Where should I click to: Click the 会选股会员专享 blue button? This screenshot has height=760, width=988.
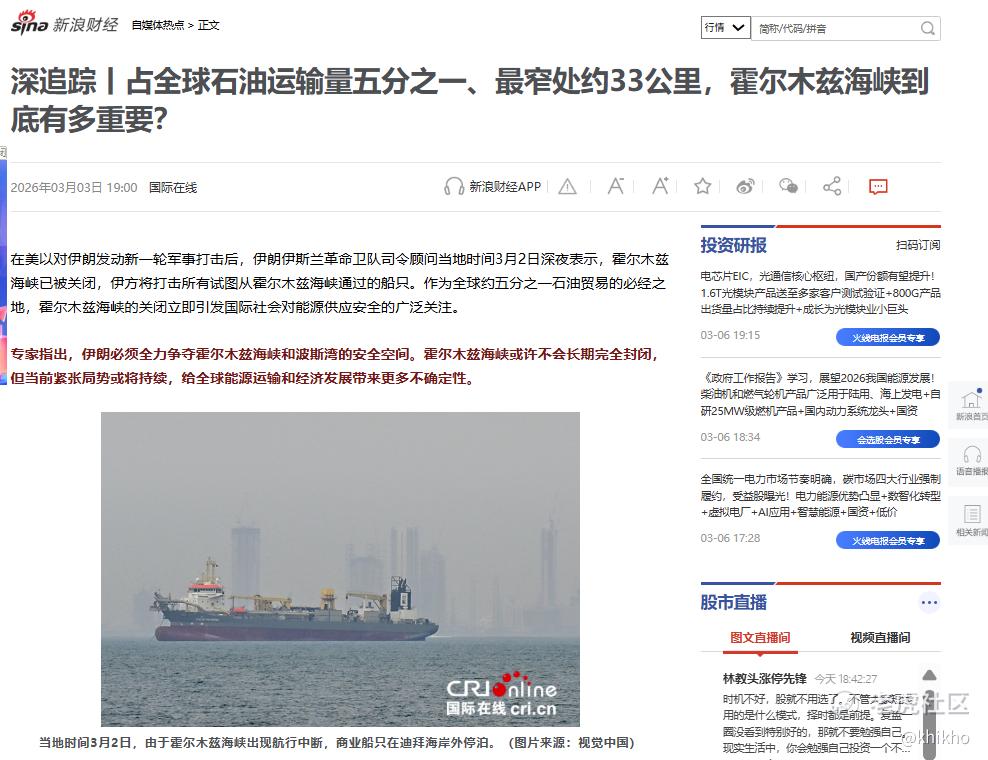click(888, 439)
